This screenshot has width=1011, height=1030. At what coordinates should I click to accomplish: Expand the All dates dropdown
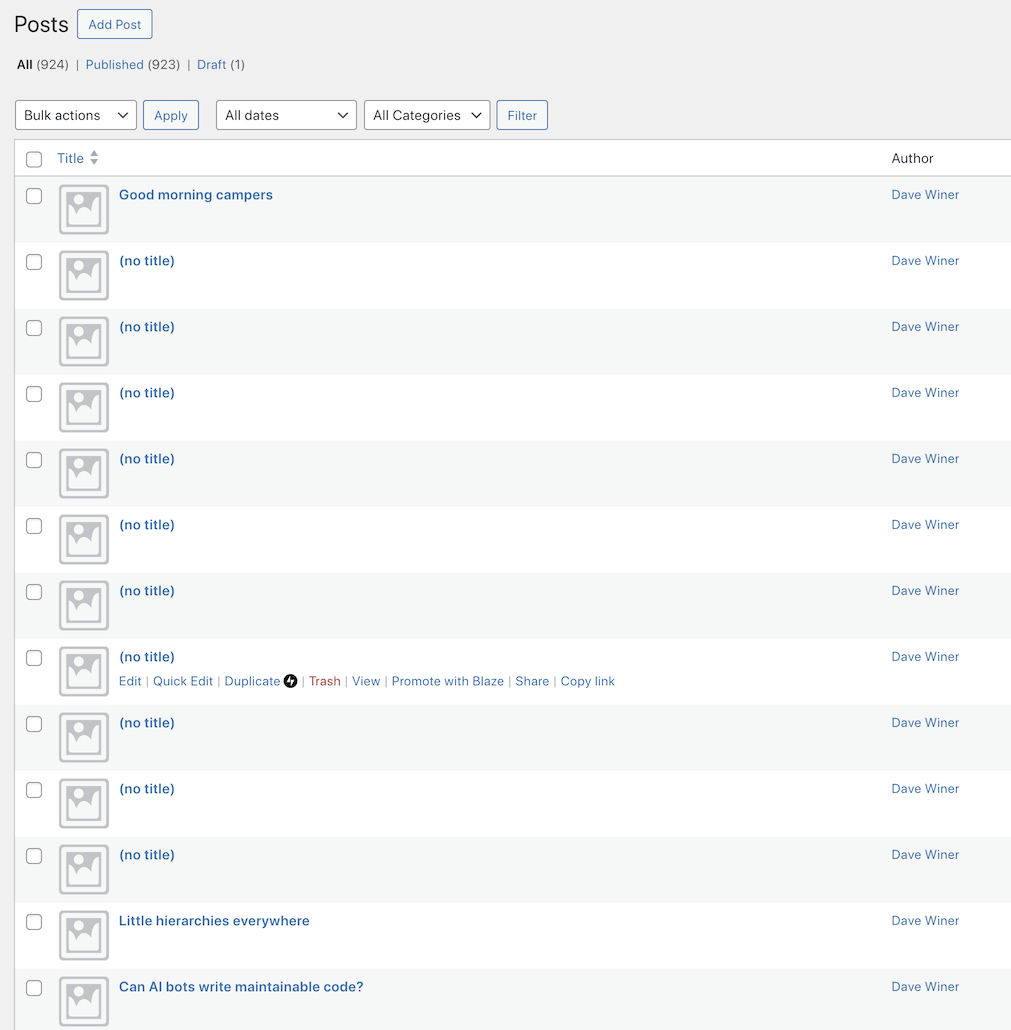[286, 115]
